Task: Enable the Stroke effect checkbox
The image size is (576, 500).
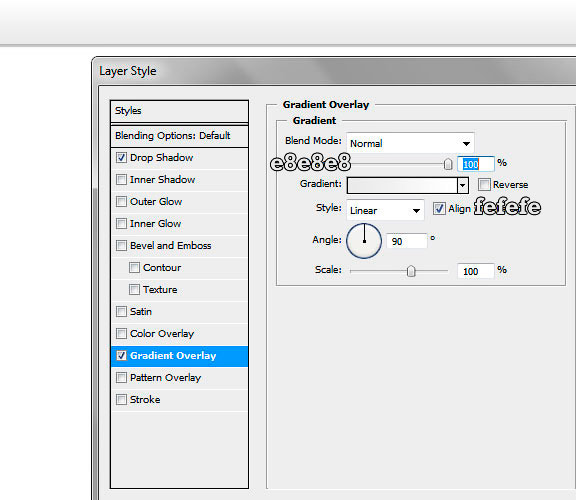Action: [x=121, y=399]
